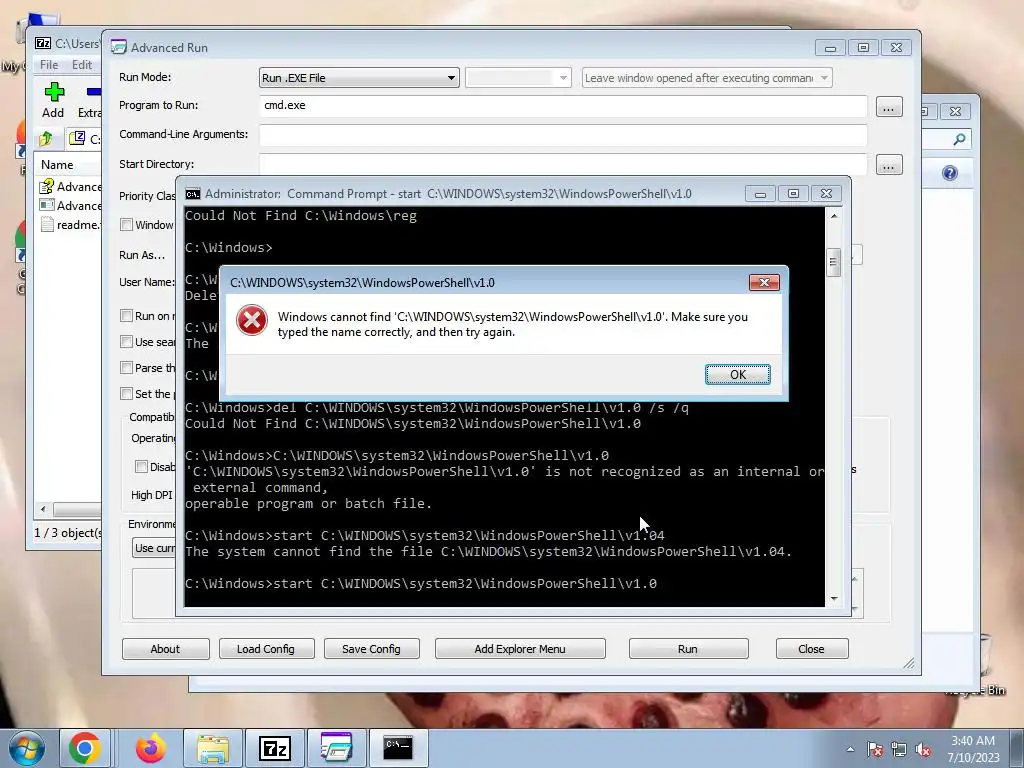
Task: Open File Explorer from taskbar
Action: tap(213, 748)
